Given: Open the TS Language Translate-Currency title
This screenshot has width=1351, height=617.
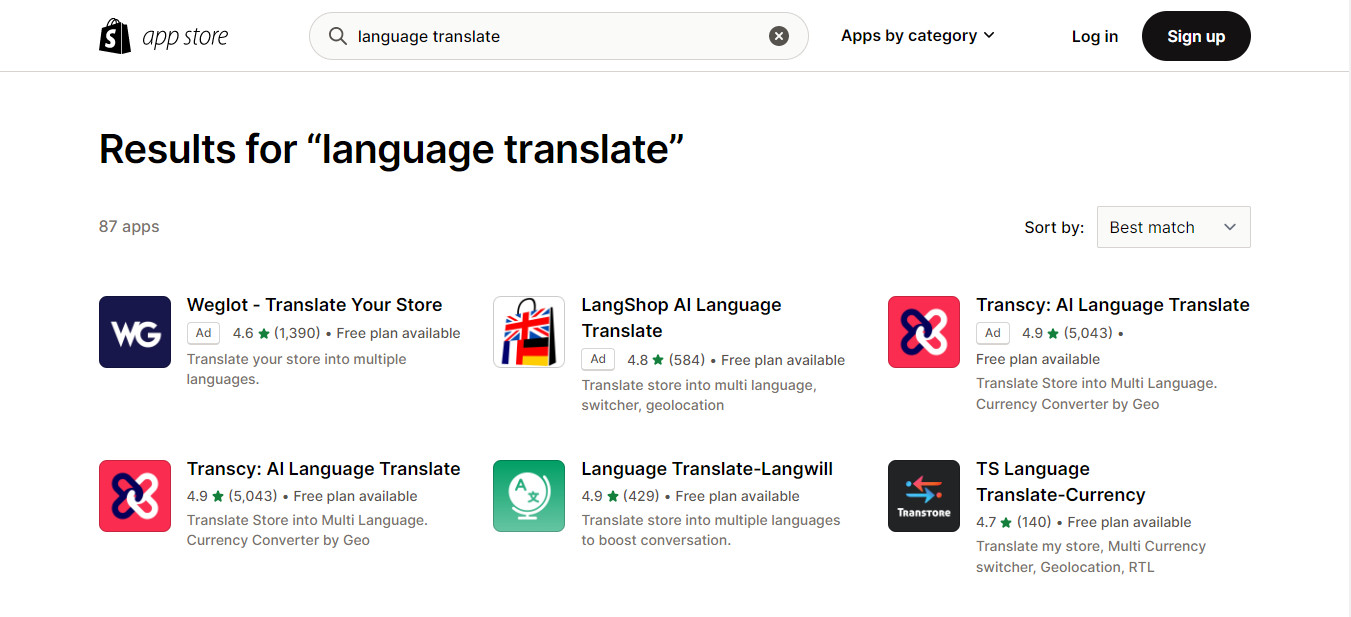Looking at the screenshot, I should point(1061,482).
